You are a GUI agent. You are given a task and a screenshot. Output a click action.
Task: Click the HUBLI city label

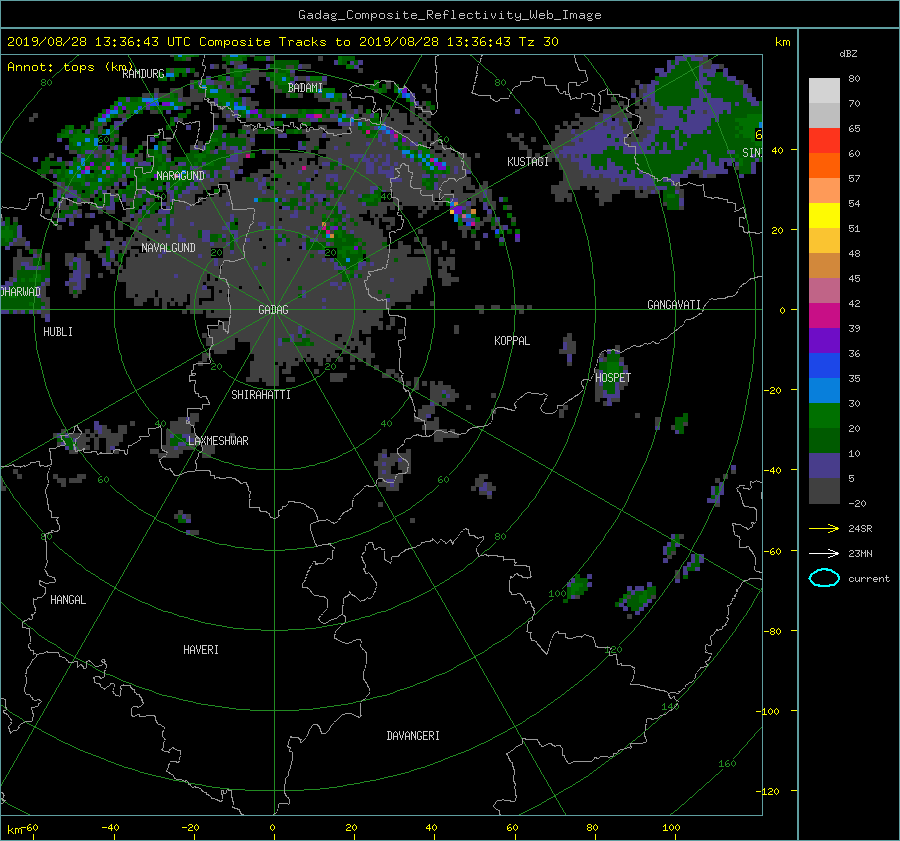tap(58, 332)
